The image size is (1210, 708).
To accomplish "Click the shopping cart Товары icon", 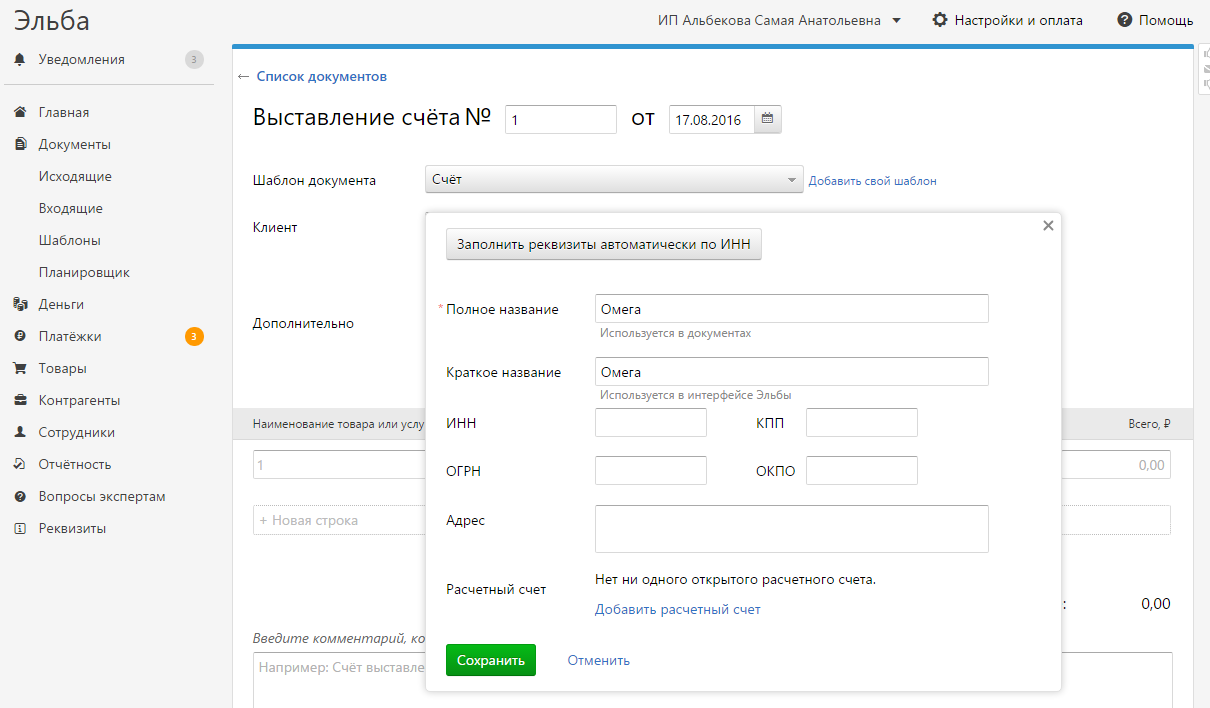I will pos(20,368).
